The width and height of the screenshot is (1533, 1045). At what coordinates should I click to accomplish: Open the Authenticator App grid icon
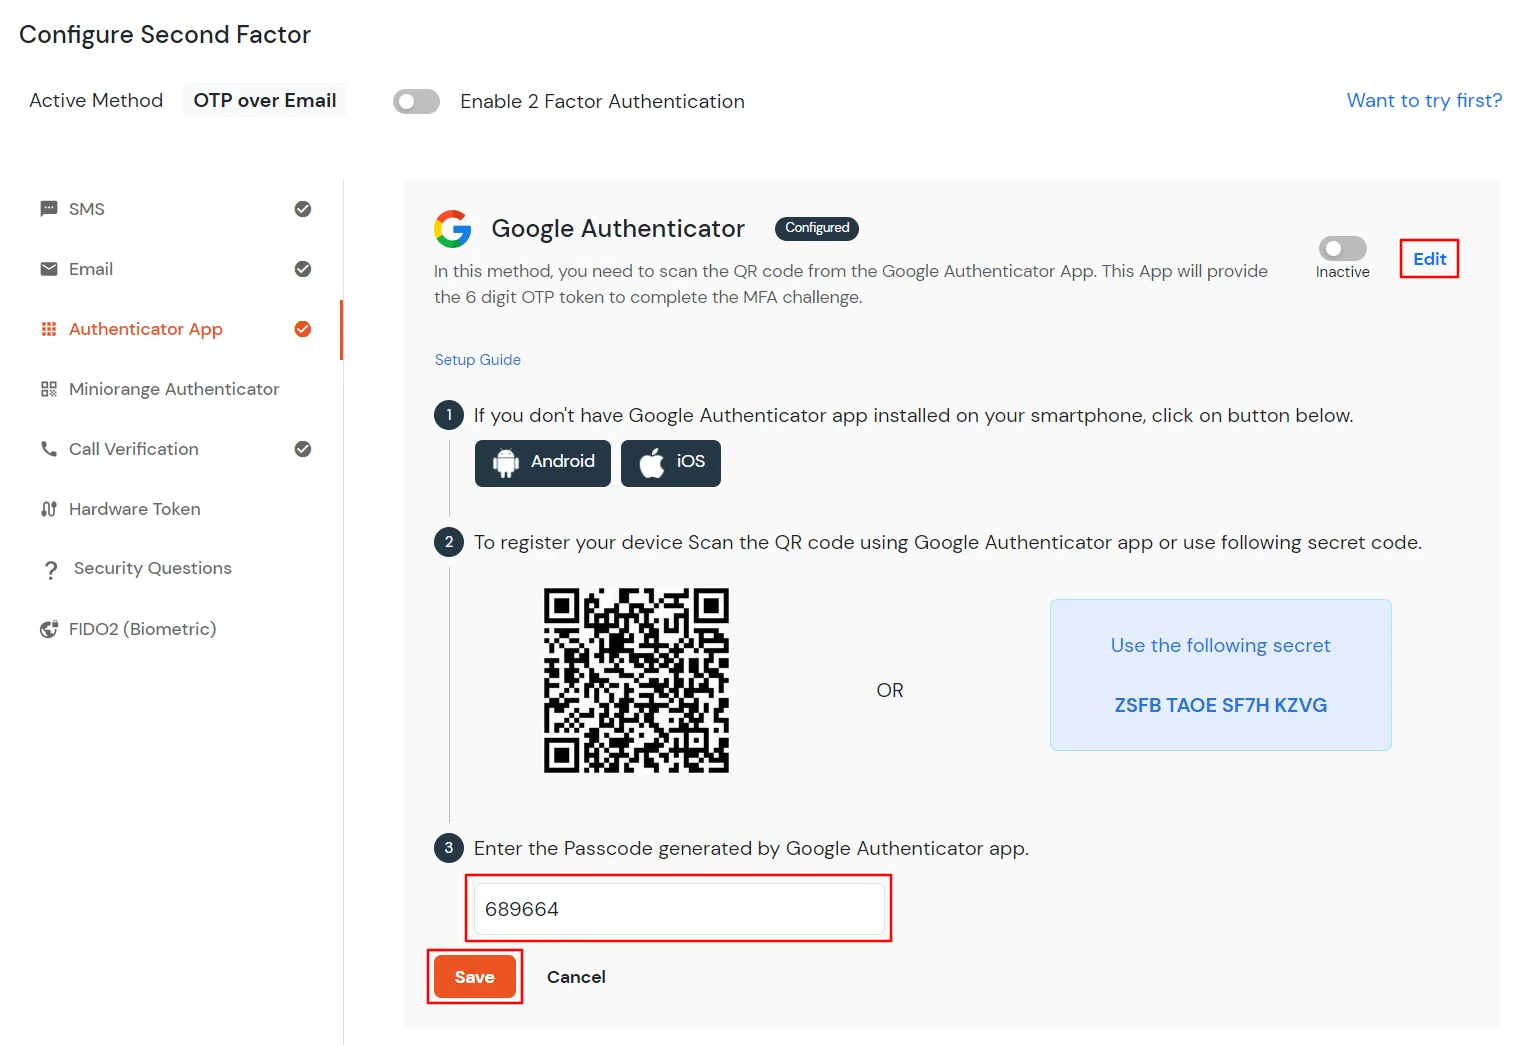[x=48, y=328]
